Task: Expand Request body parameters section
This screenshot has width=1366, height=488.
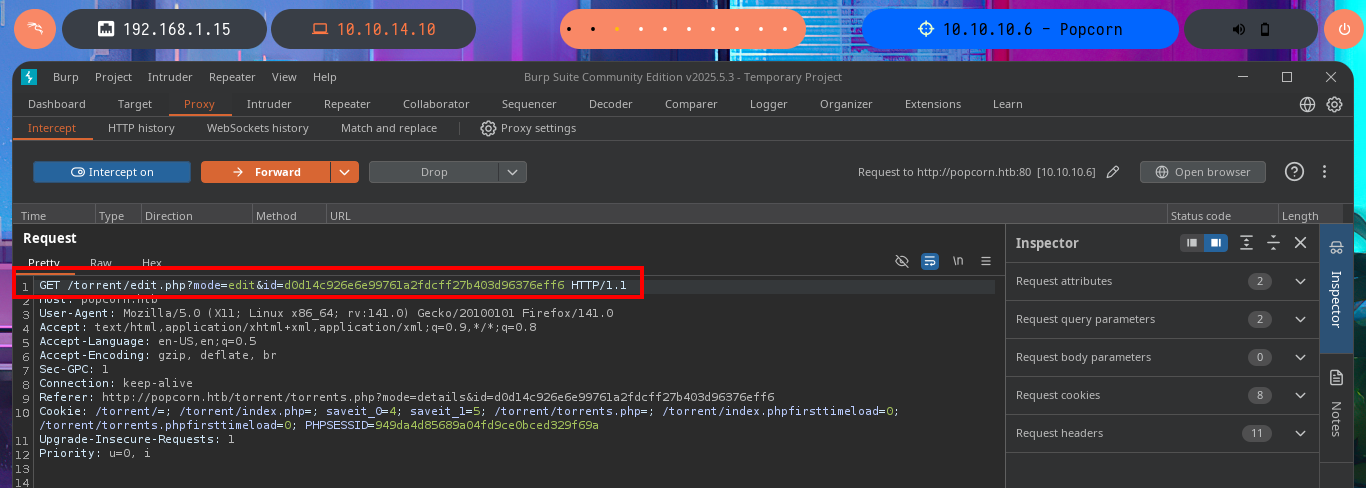Action: click(1162, 357)
